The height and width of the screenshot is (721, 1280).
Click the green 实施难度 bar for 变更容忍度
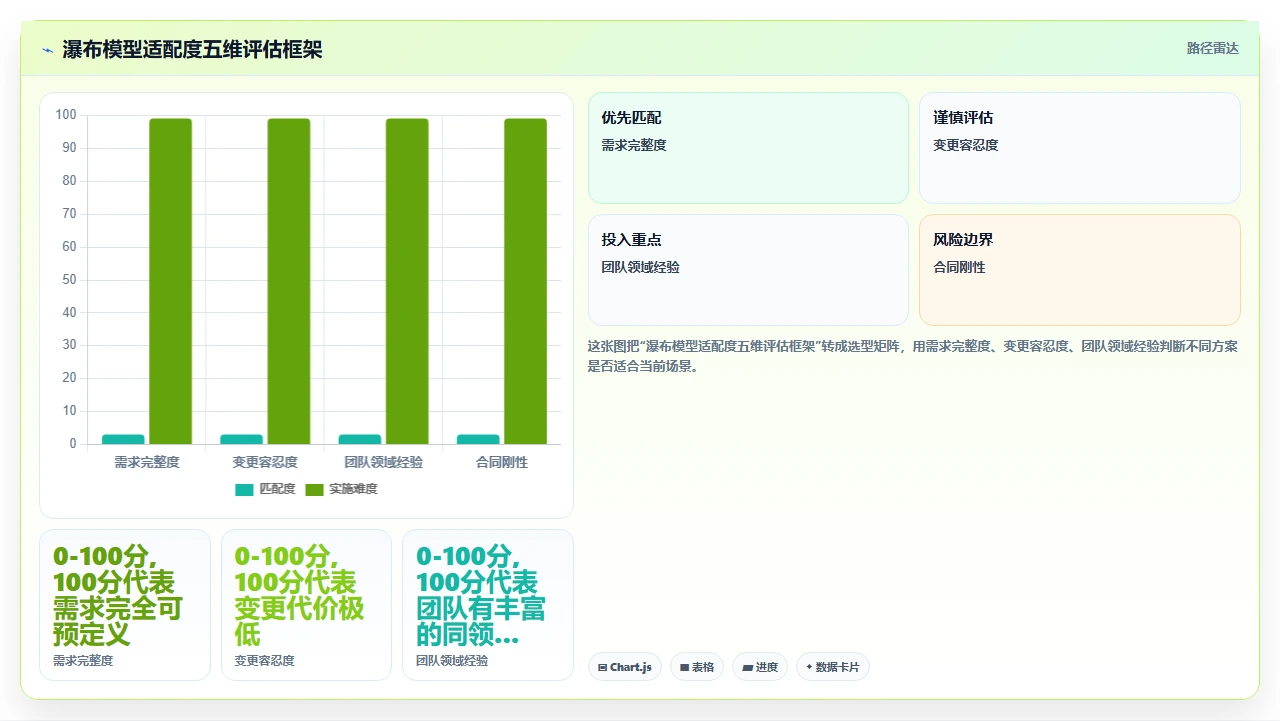[288, 281]
